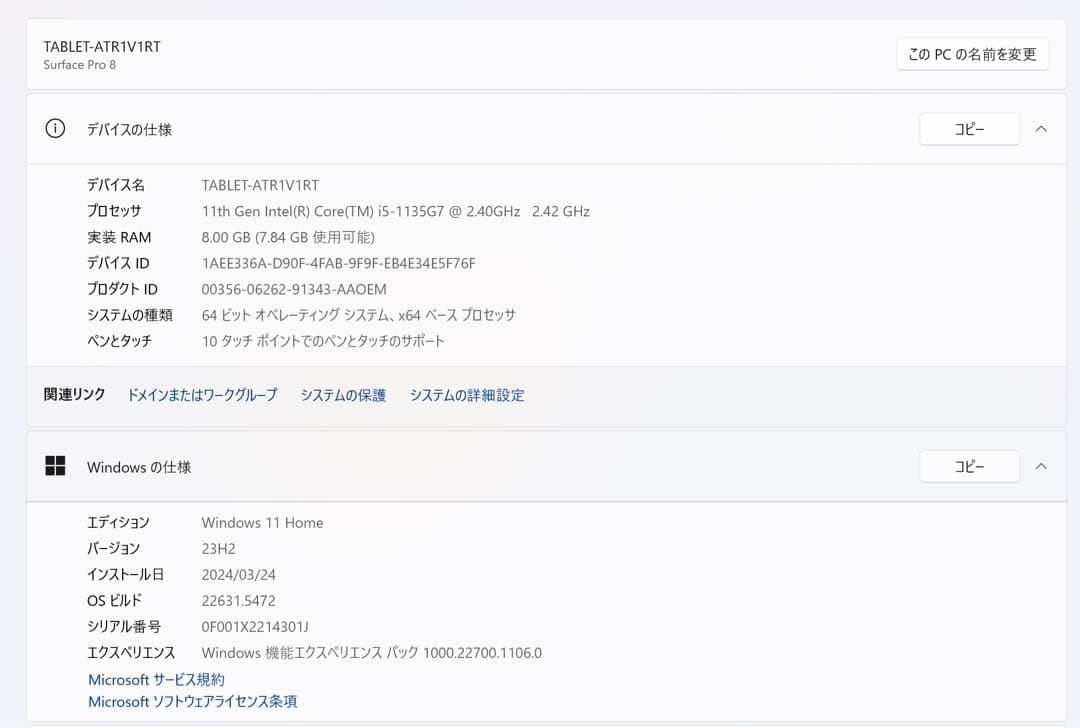Open ドメインまたはワークグループ settings

(201, 395)
